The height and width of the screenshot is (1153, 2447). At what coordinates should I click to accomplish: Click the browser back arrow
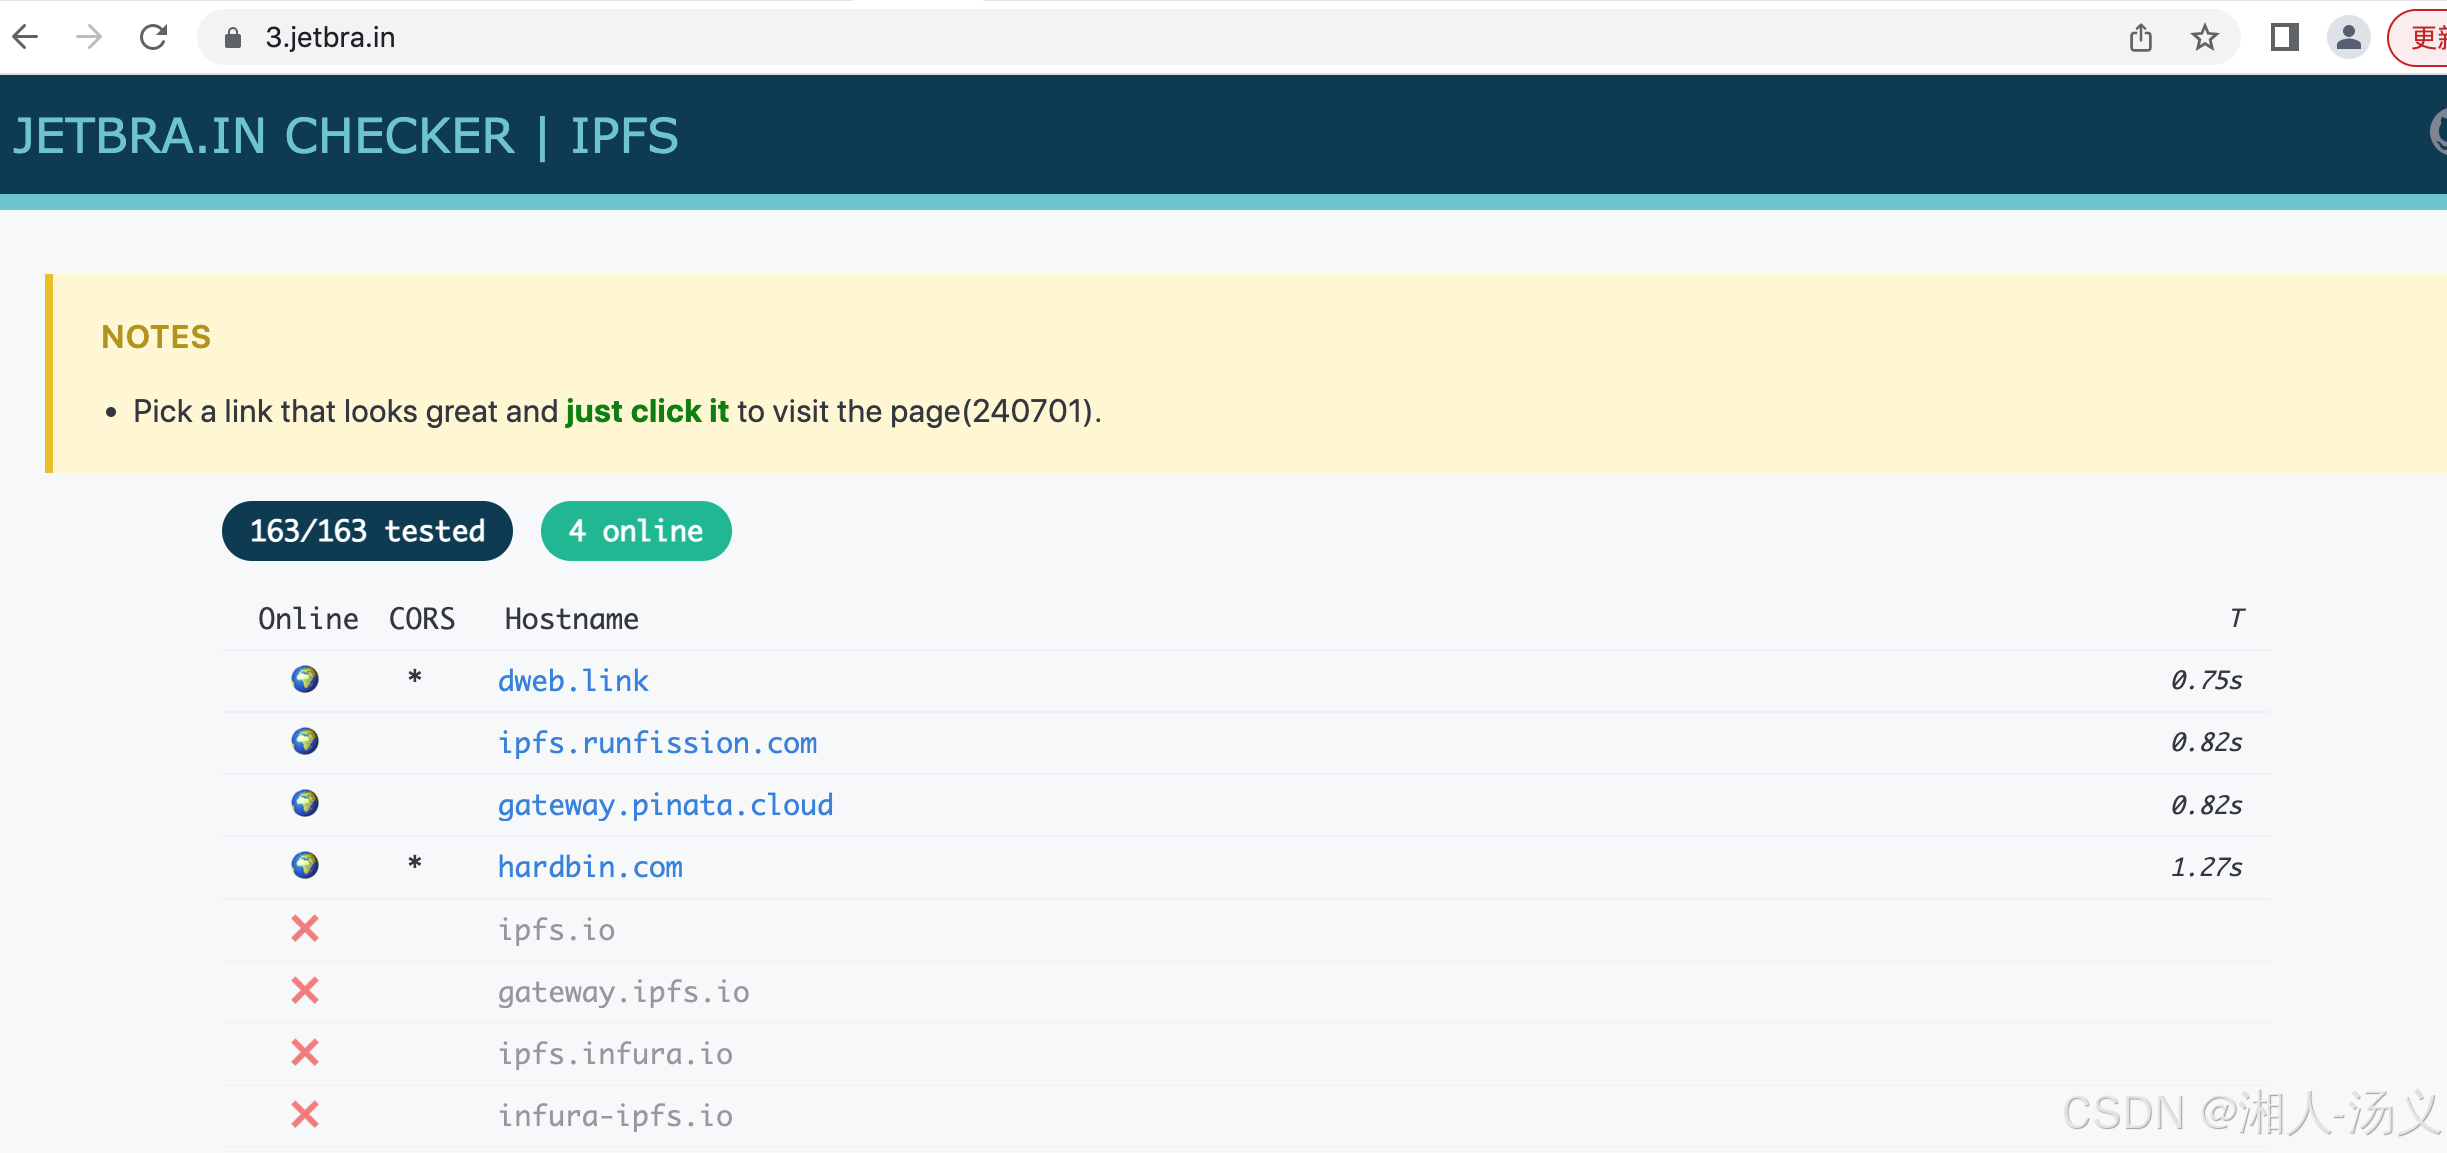26,38
